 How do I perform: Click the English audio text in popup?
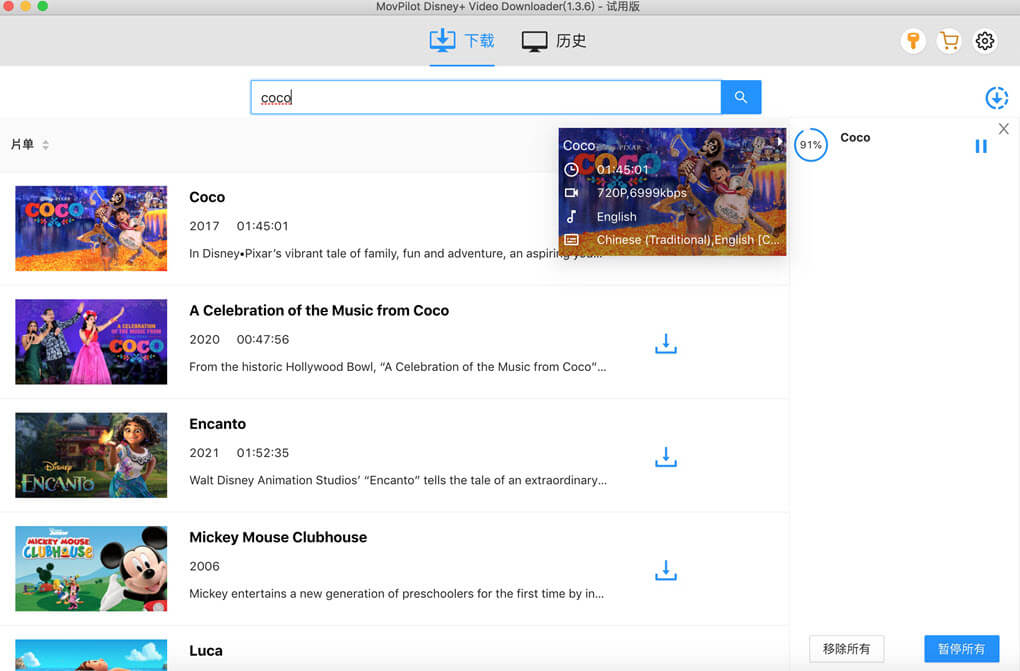click(x=617, y=217)
